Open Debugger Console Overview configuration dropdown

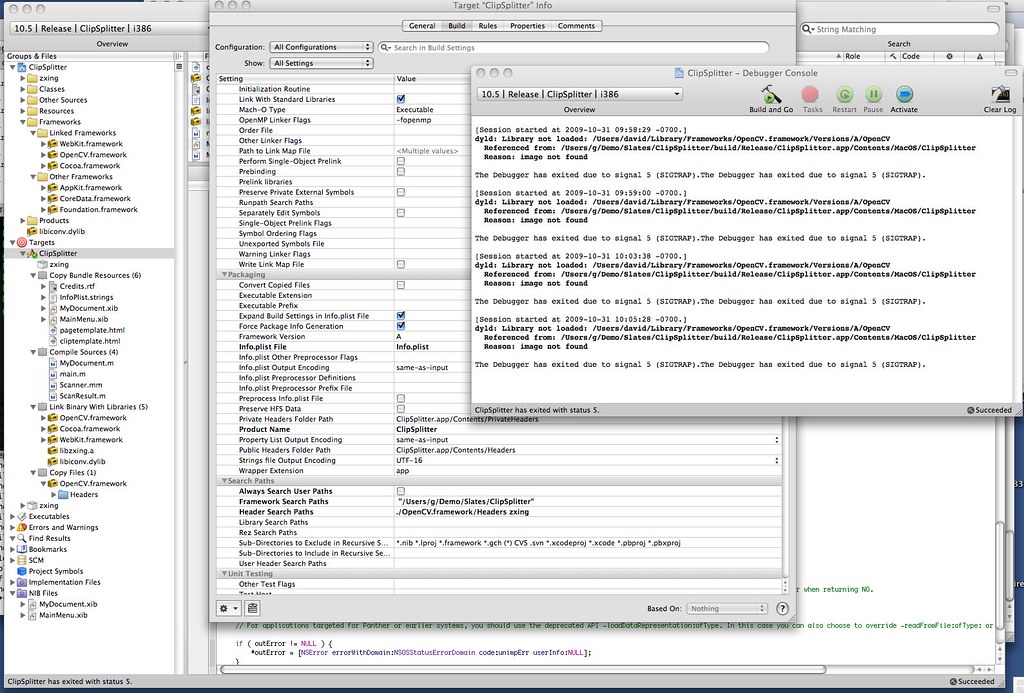(579, 94)
